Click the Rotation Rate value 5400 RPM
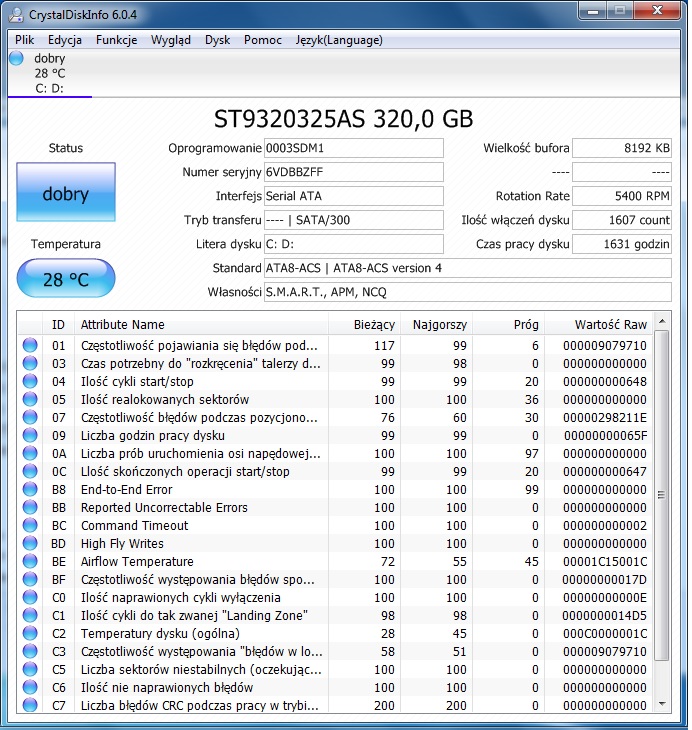 [x=622, y=196]
